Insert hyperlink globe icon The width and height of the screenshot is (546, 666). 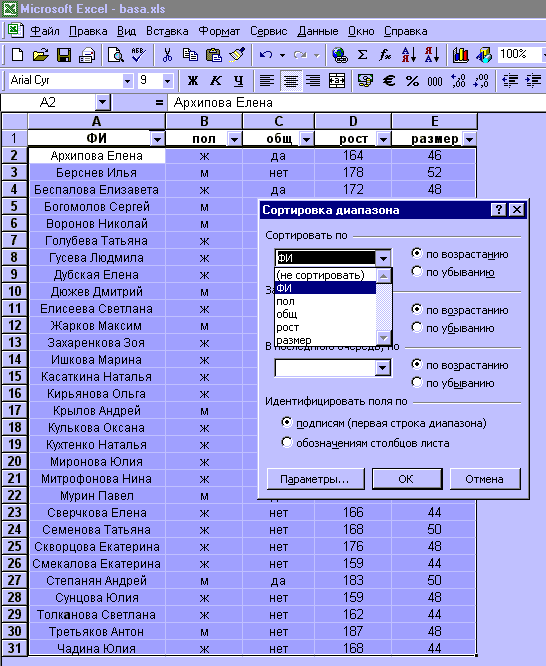click(339, 55)
